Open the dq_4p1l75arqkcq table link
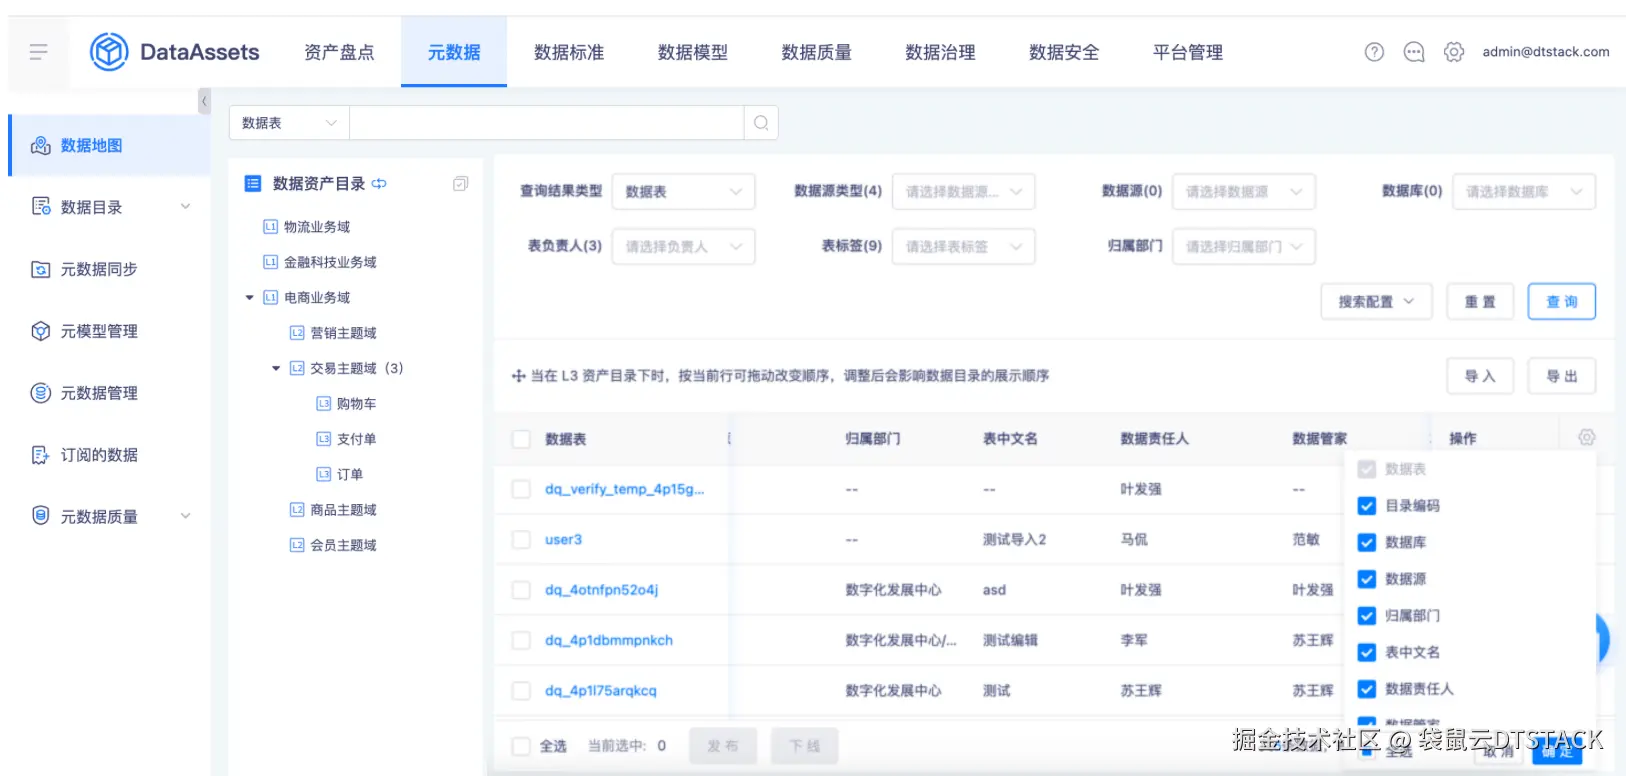Viewport: 1626px width, 776px height. (600, 691)
